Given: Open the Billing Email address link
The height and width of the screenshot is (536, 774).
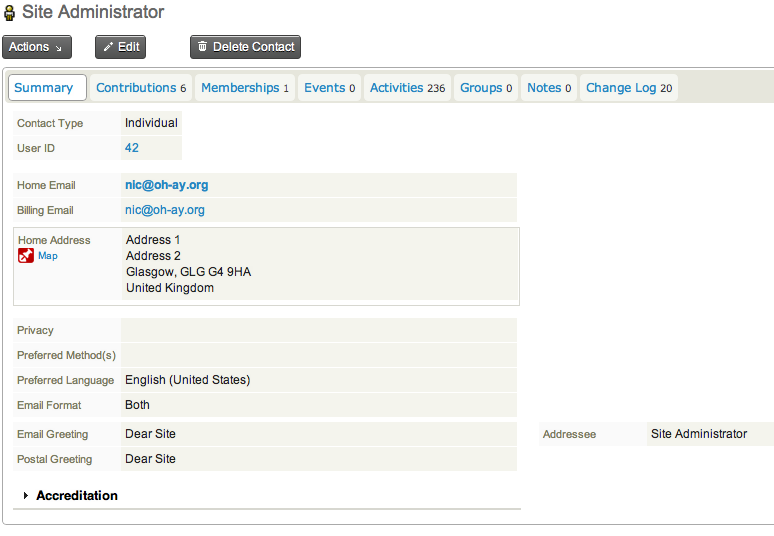Looking at the screenshot, I should [x=165, y=210].
